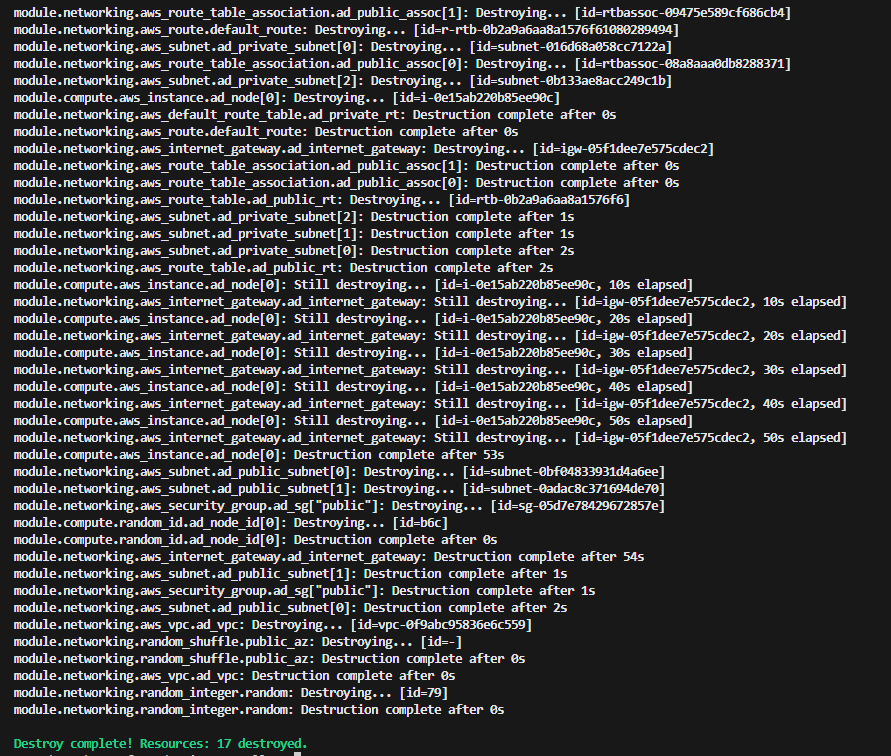Click the ad_public_rt 'Destruction complete after 2s' line

point(284,268)
